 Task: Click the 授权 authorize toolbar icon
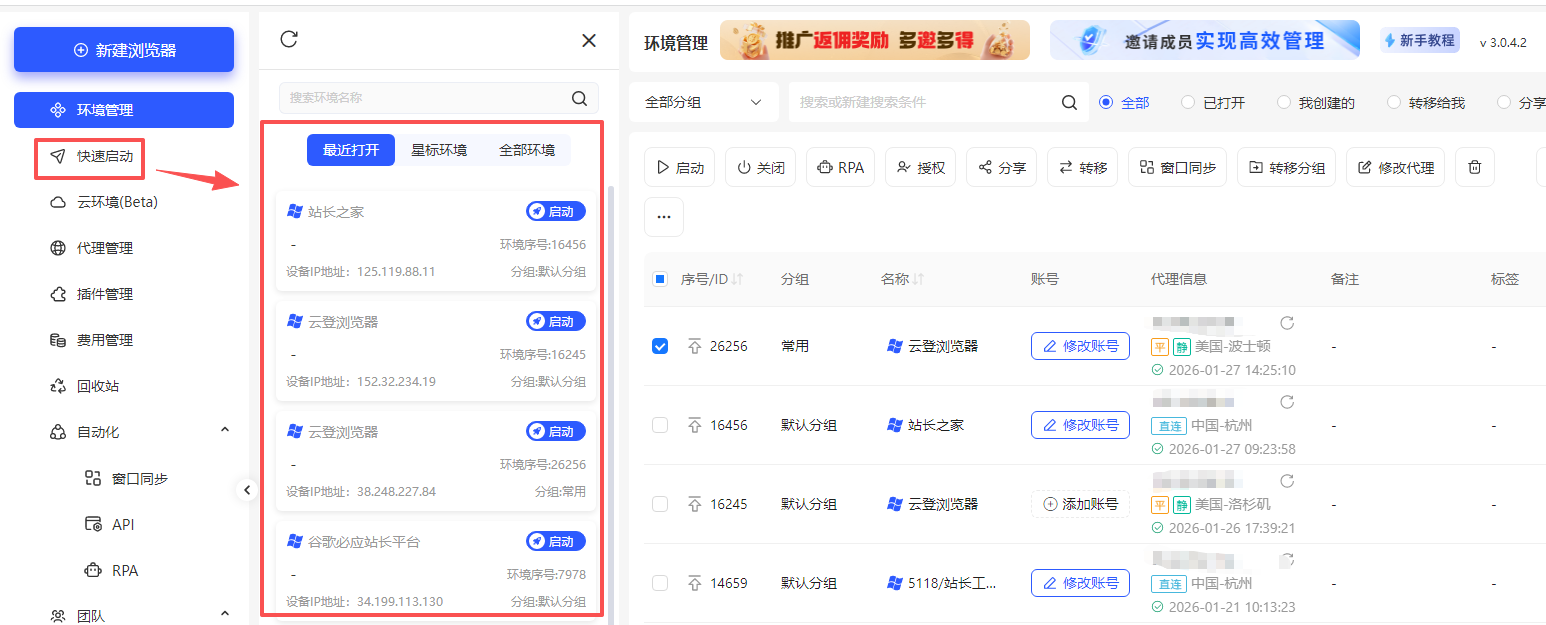[x=920, y=167]
